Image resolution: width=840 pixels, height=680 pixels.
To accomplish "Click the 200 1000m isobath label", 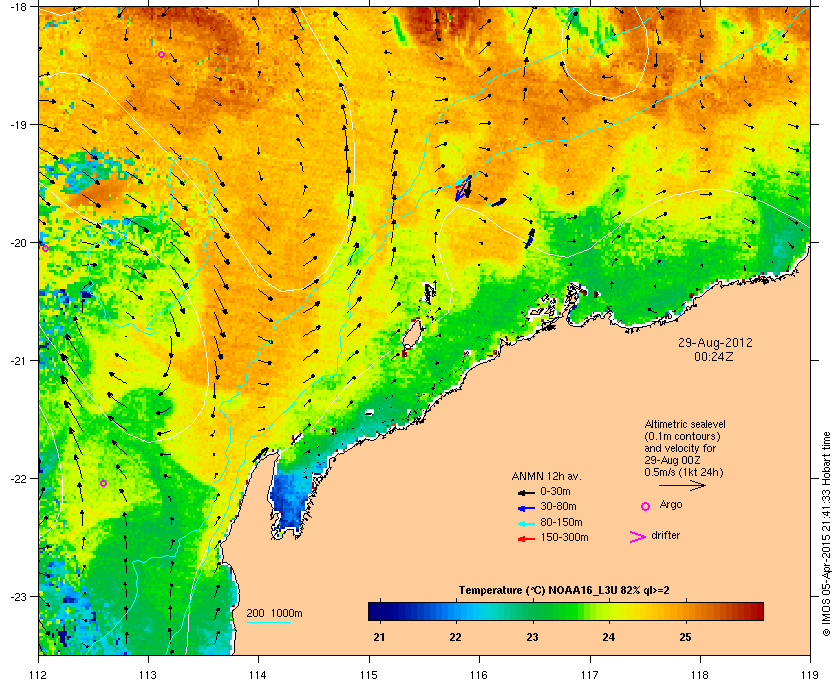I will (274, 614).
